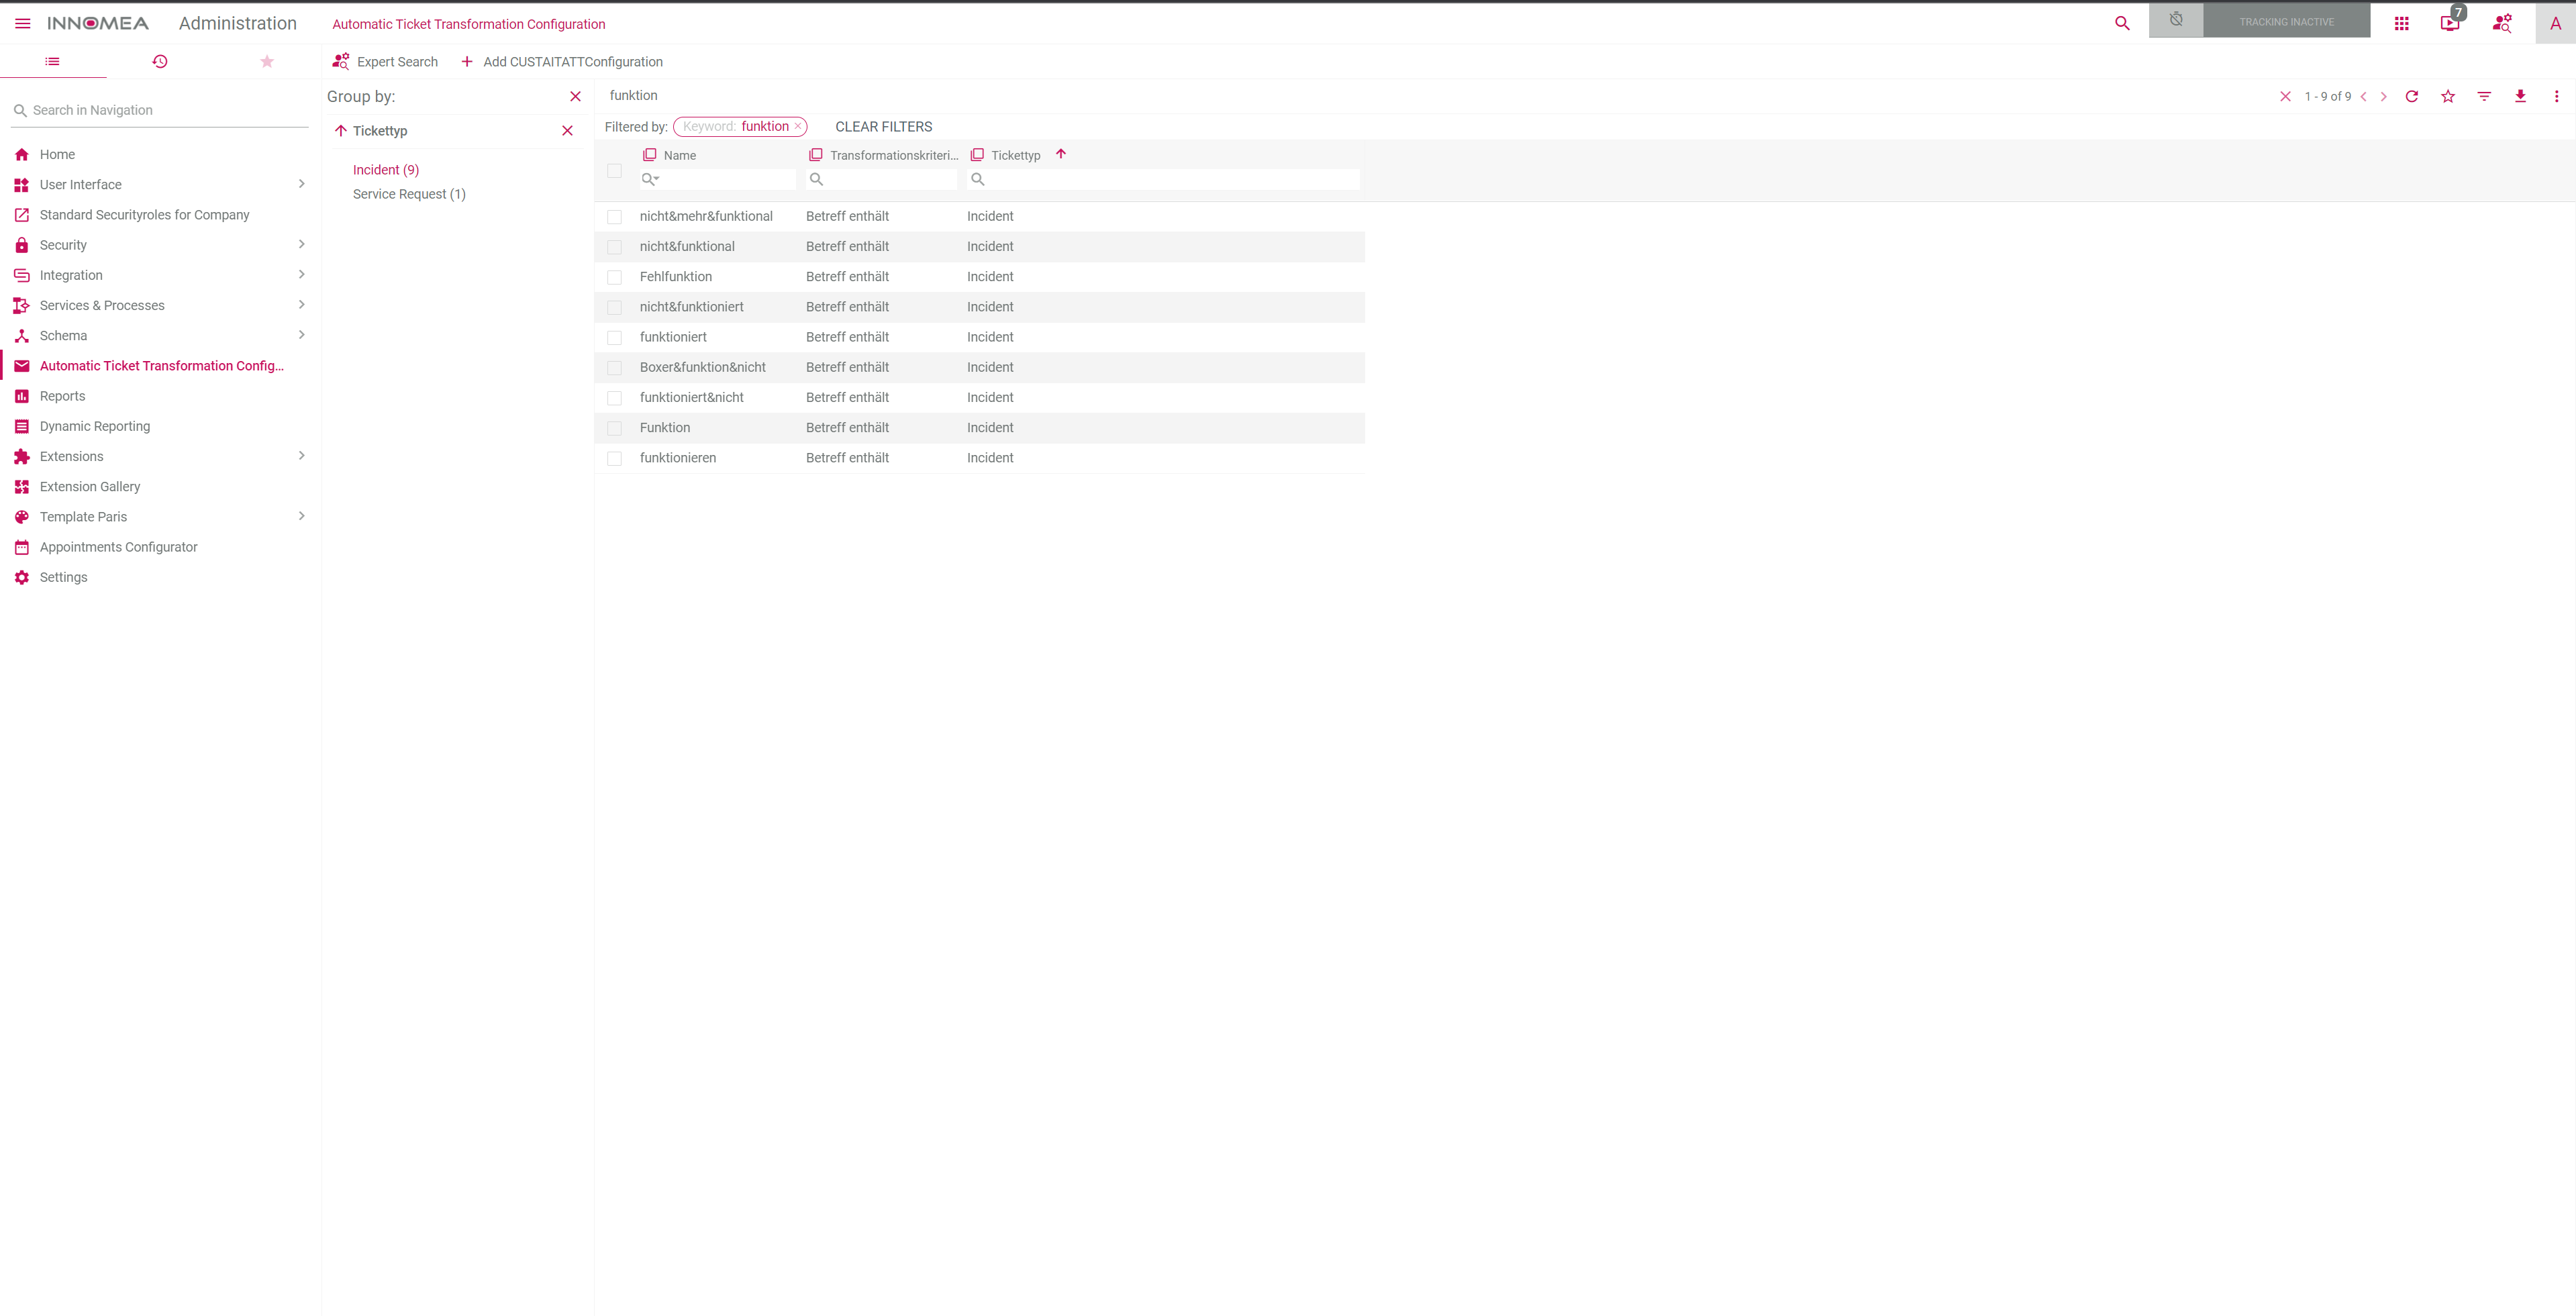Select all rows via header checkbox
Image resolution: width=2576 pixels, height=1316 pixels.
614,171
